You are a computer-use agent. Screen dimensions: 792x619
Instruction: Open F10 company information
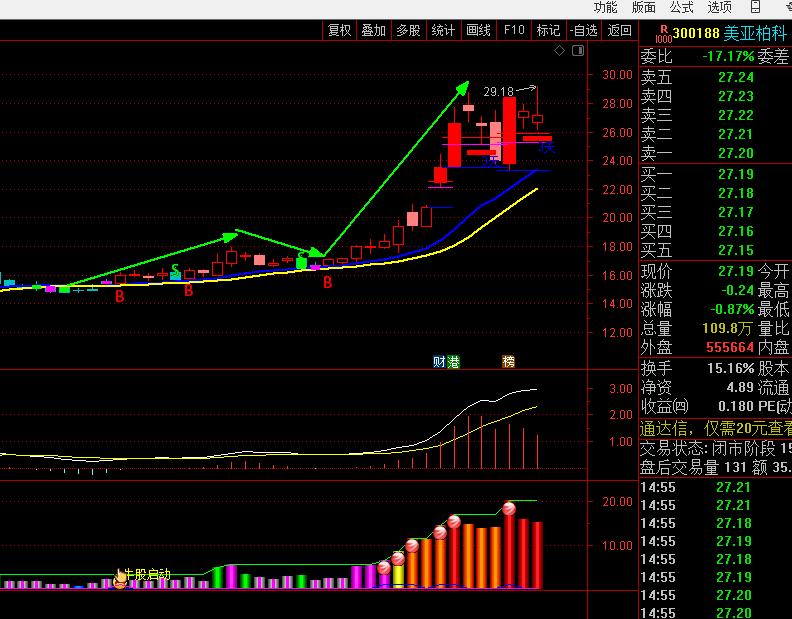[x=514, y=31]
